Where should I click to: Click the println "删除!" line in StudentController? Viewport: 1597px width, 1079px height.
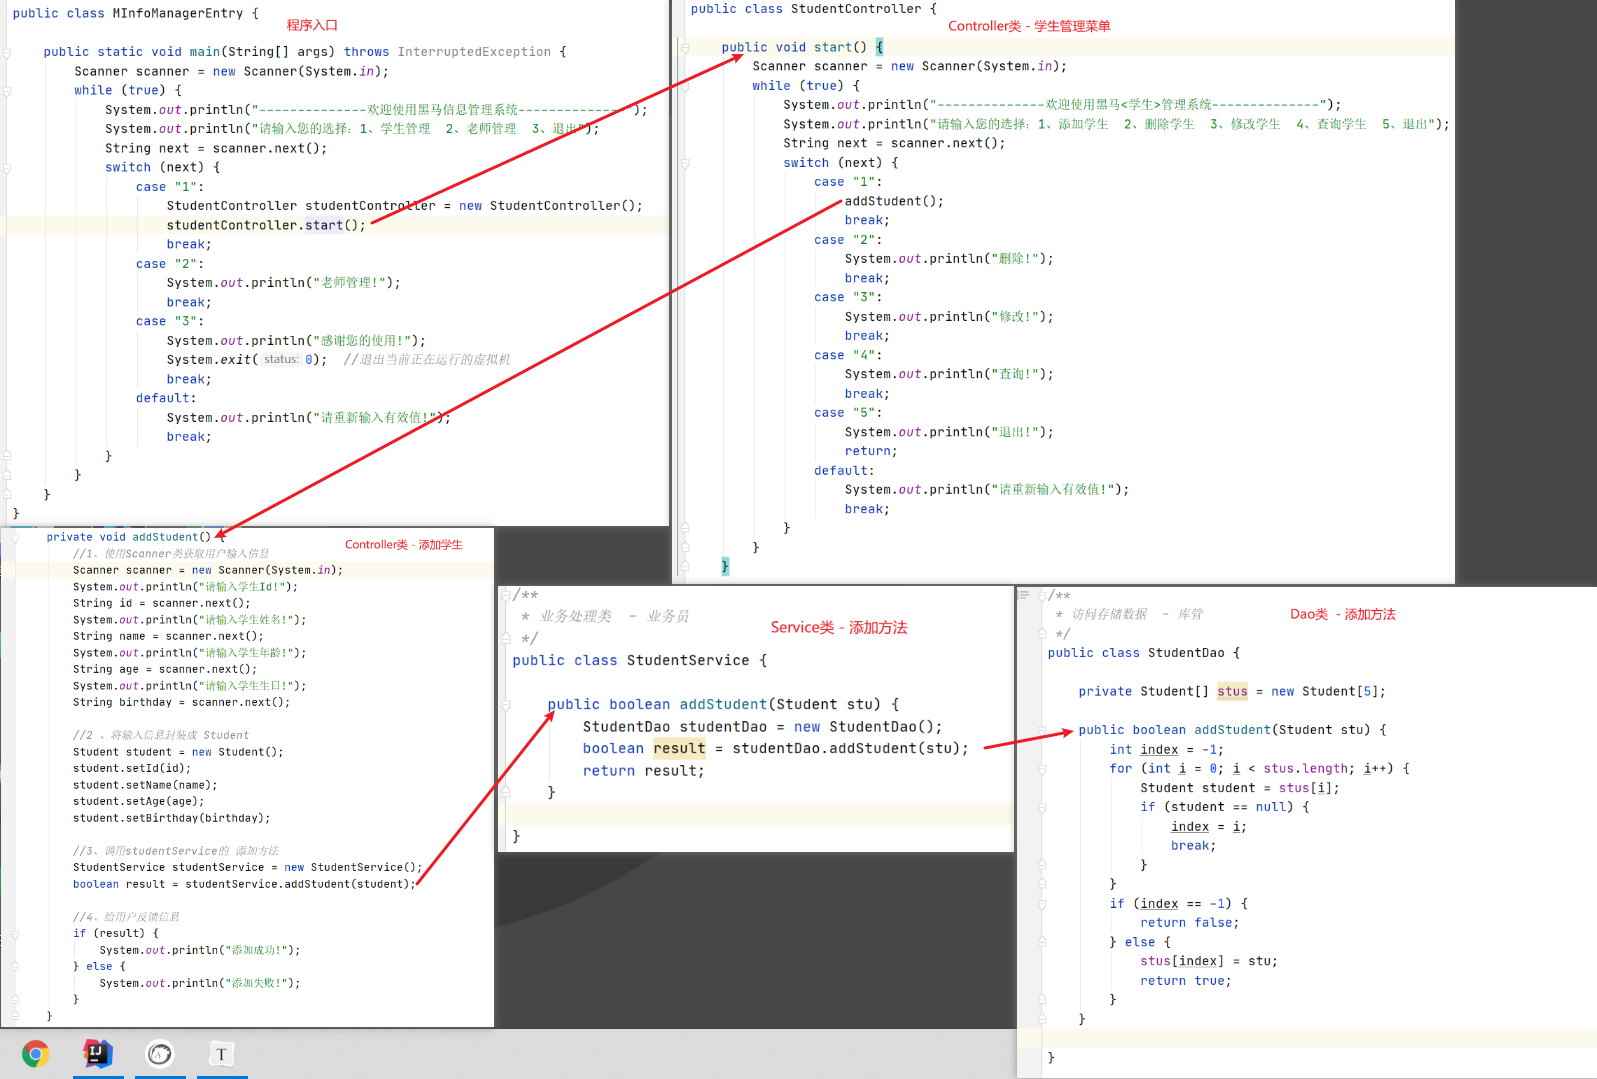pos(949,259)
